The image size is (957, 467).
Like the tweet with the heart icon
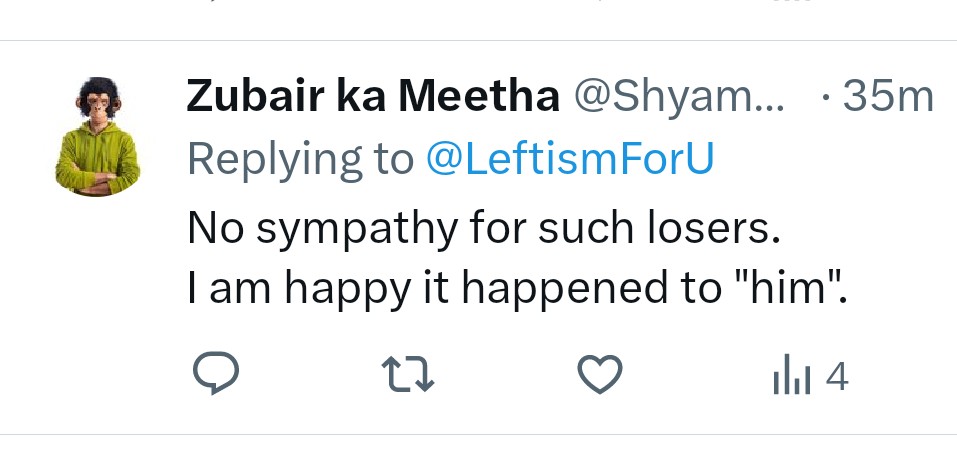[601, 376]
